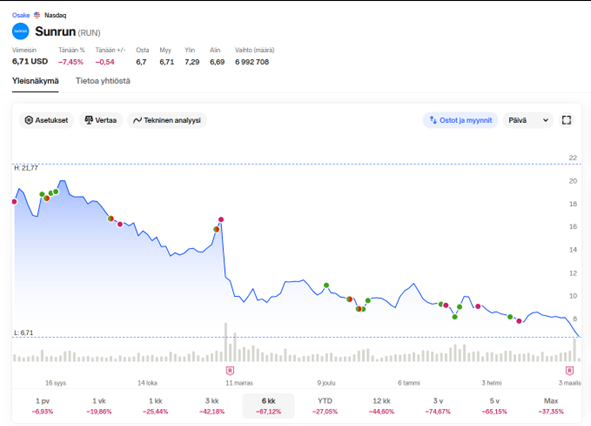Select the Max time range
591x426 pixels.
551,406
